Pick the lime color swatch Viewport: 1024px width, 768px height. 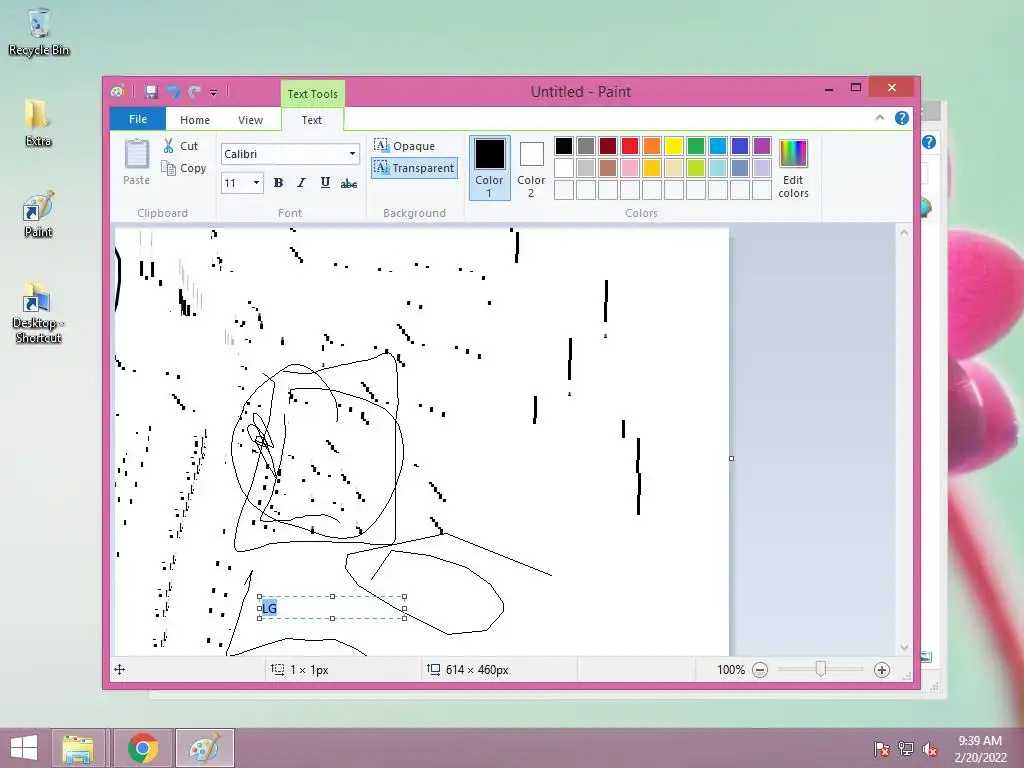(x=696, y=168)
